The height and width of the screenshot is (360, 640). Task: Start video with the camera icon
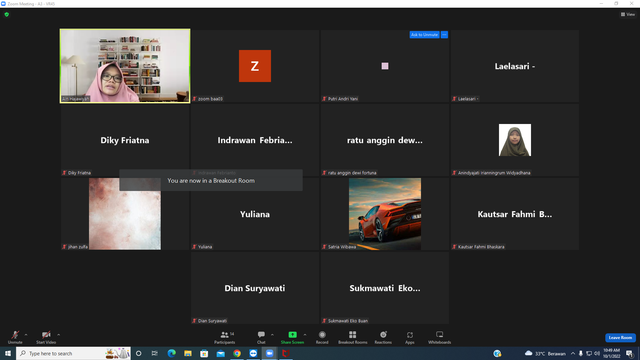pos(46,337)
